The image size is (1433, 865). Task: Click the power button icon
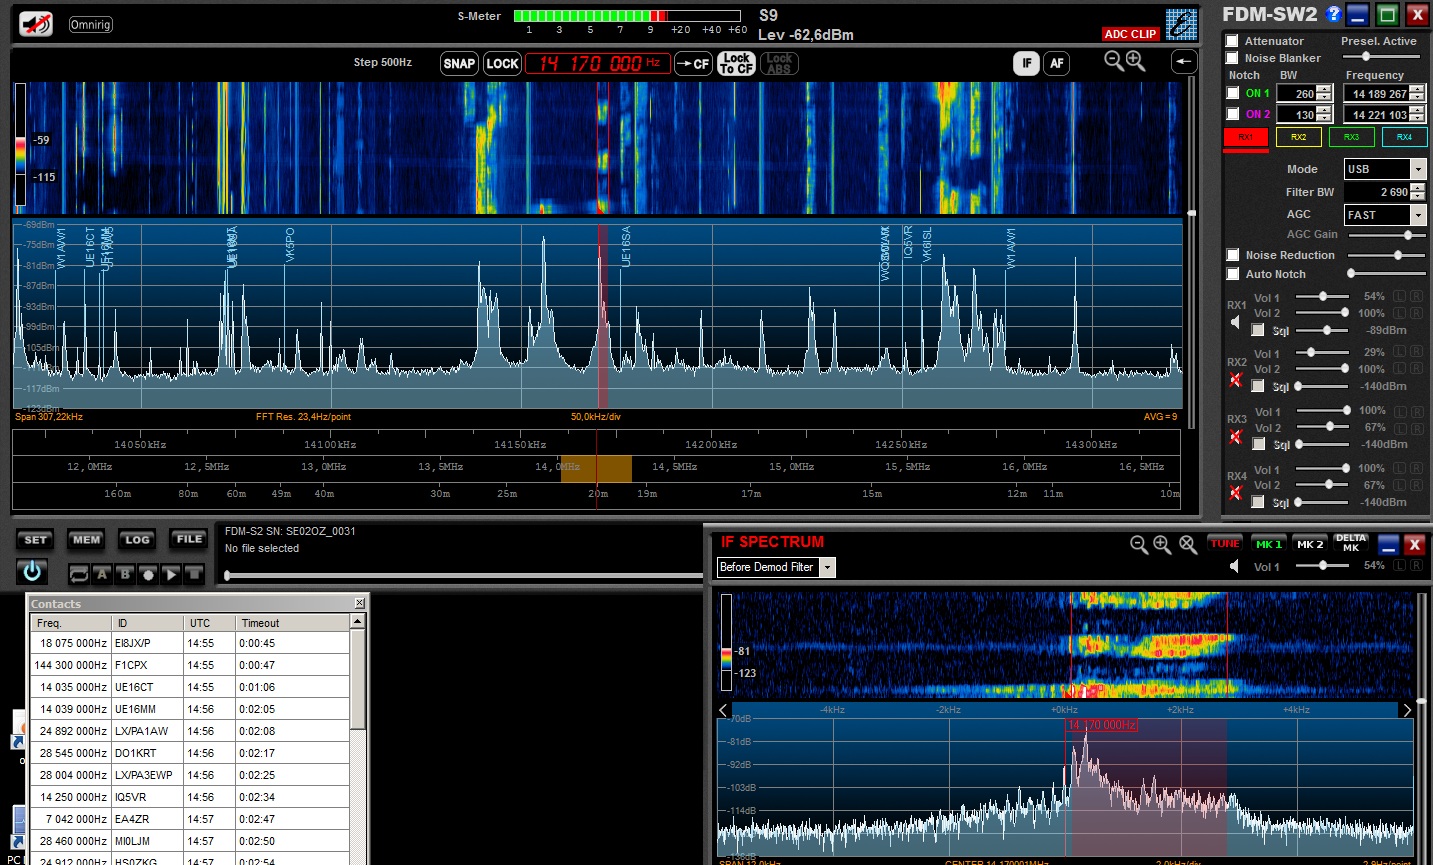tap(32, 571)
